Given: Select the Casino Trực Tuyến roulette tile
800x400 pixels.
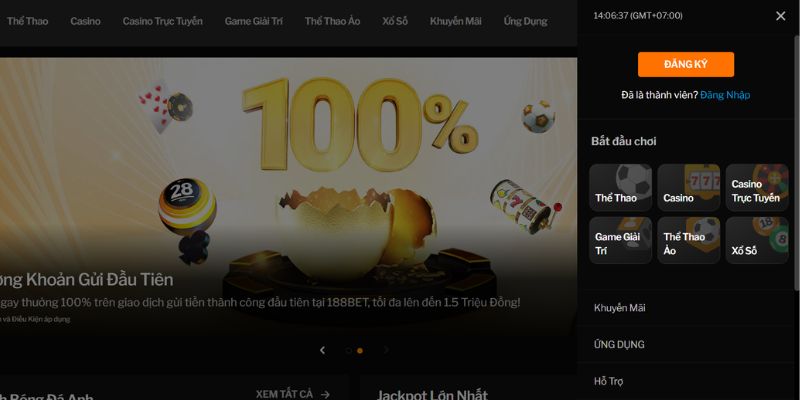Looking at the screenshot, I should [x=757, y=187].
